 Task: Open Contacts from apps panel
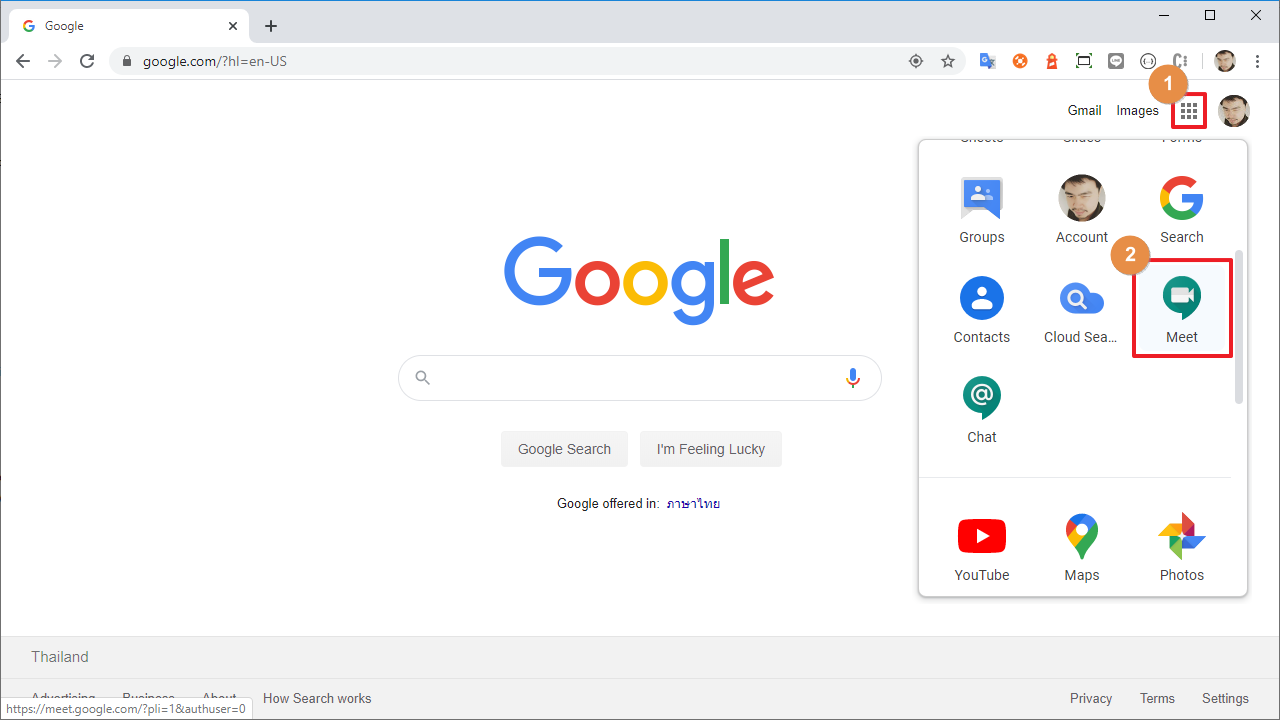pos(982,310)
